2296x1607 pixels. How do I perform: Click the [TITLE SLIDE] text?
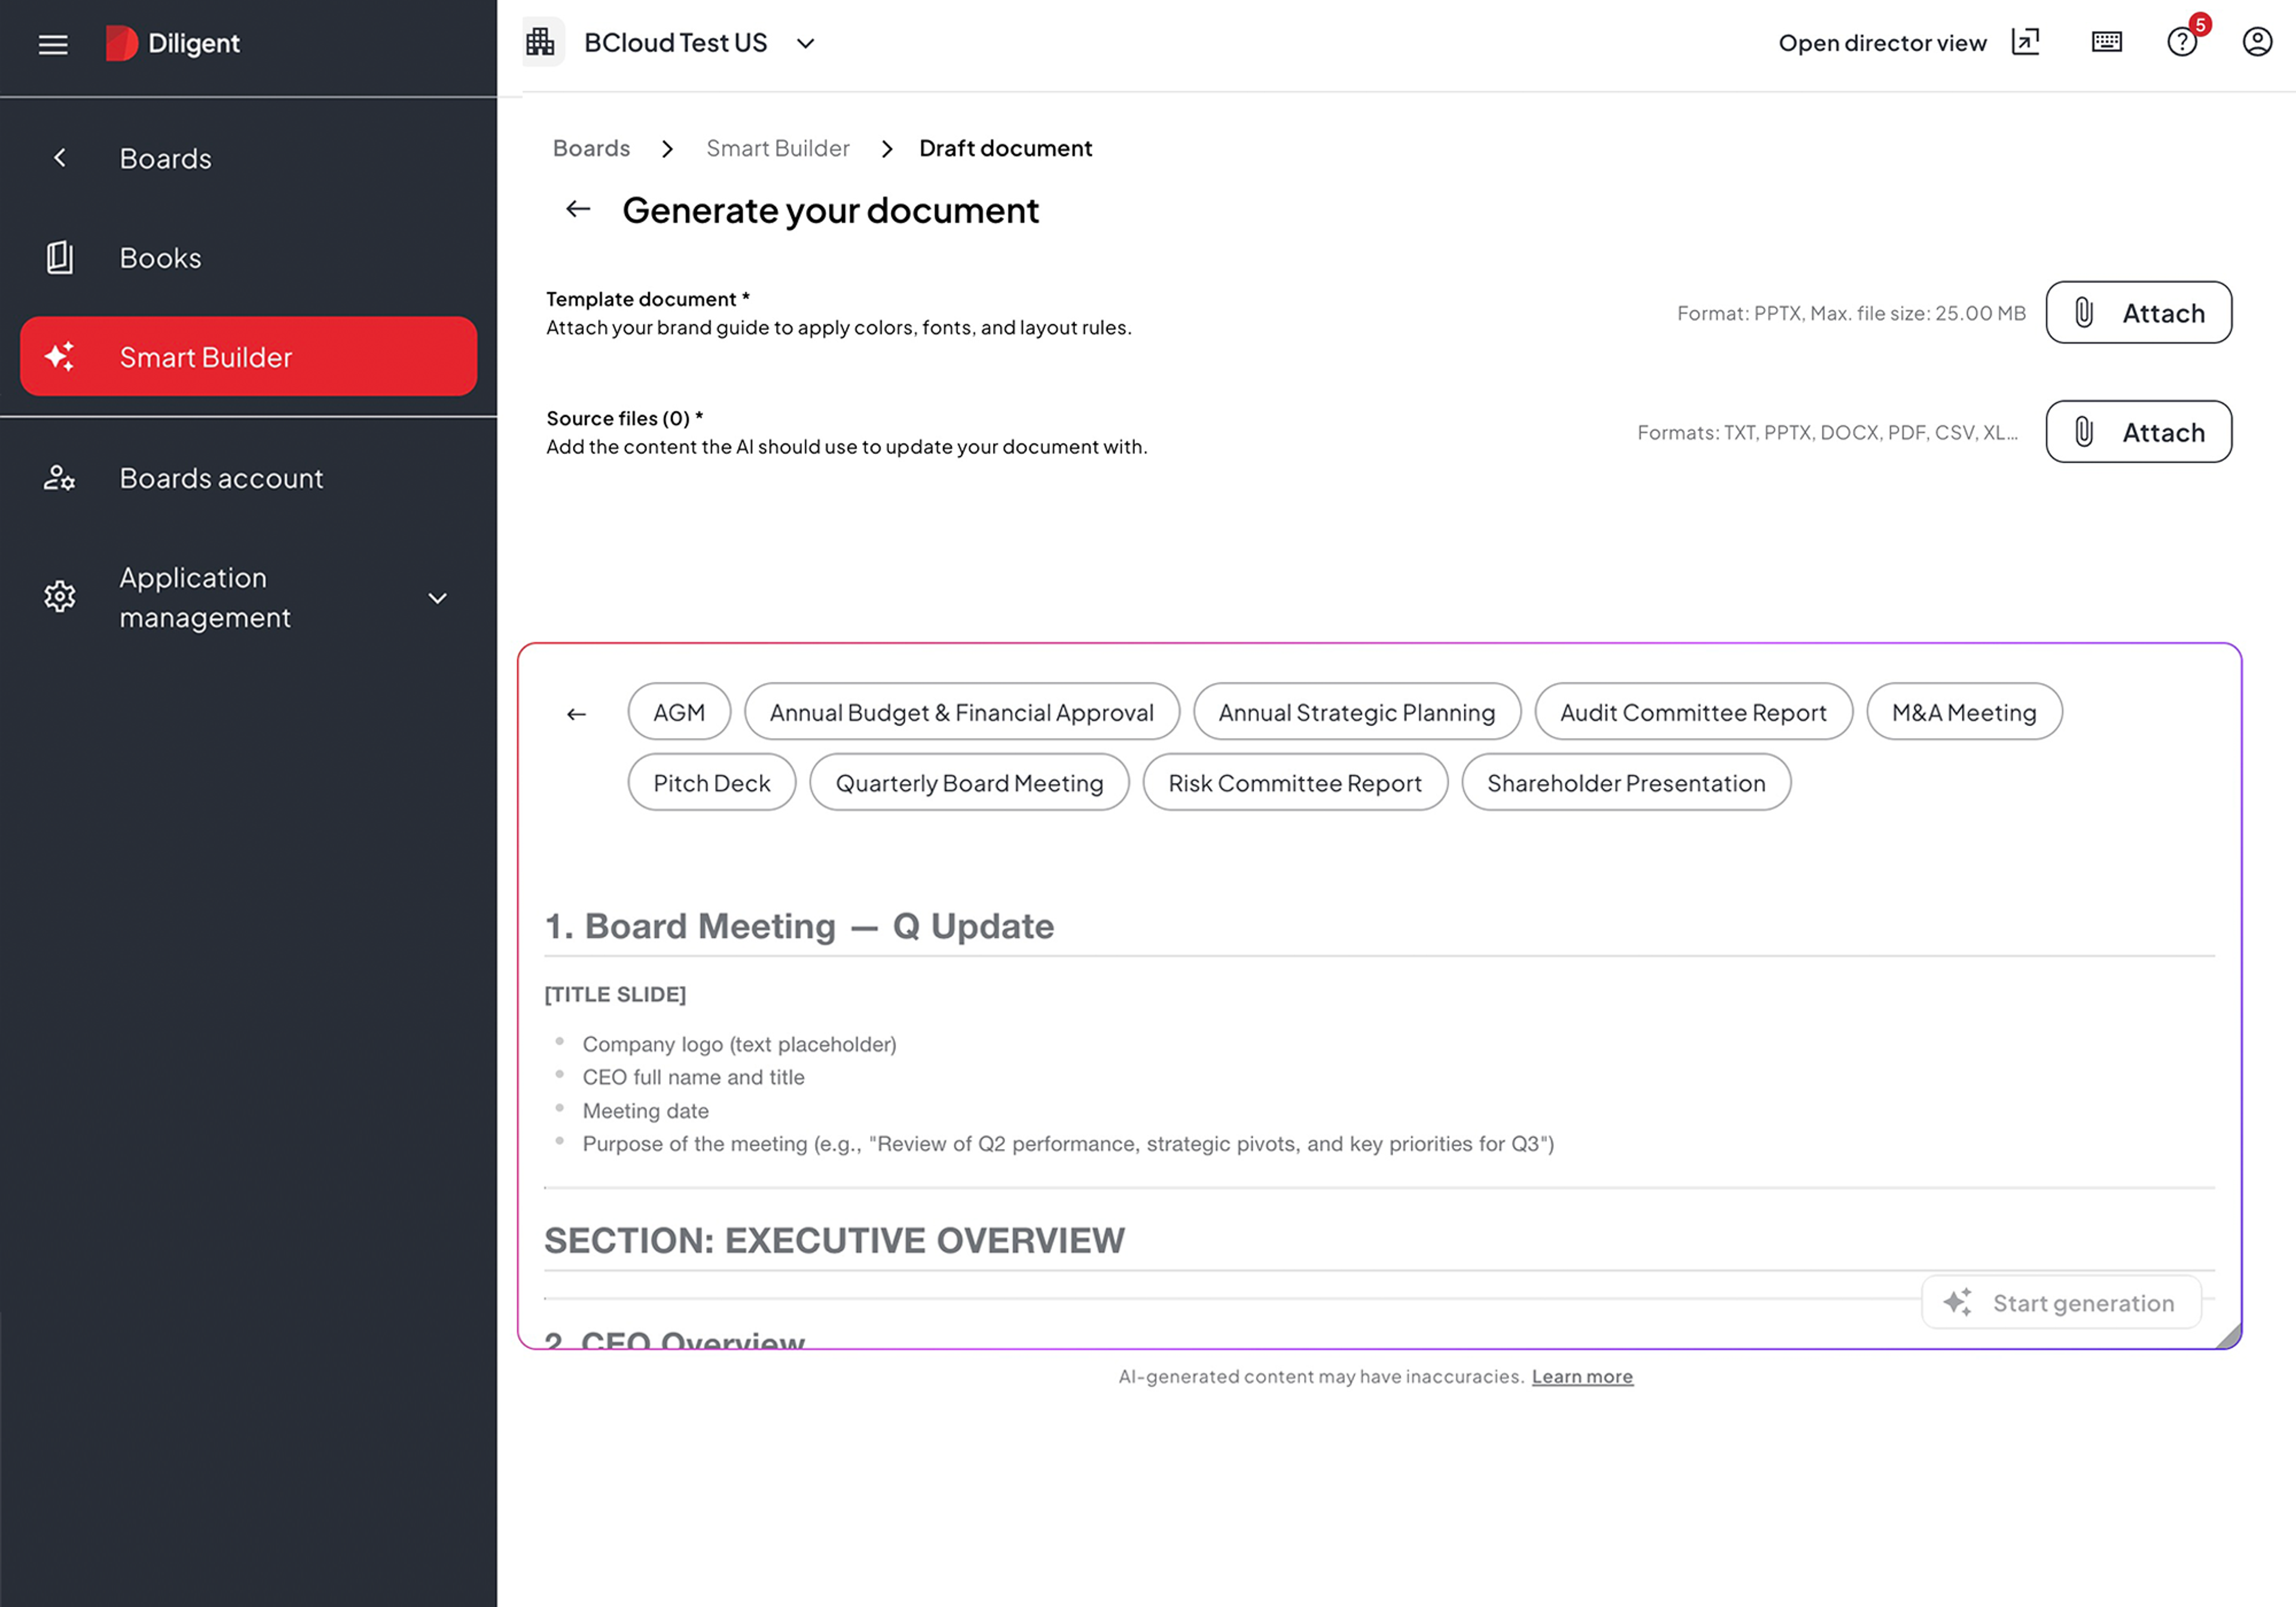[x=615, y=994]
